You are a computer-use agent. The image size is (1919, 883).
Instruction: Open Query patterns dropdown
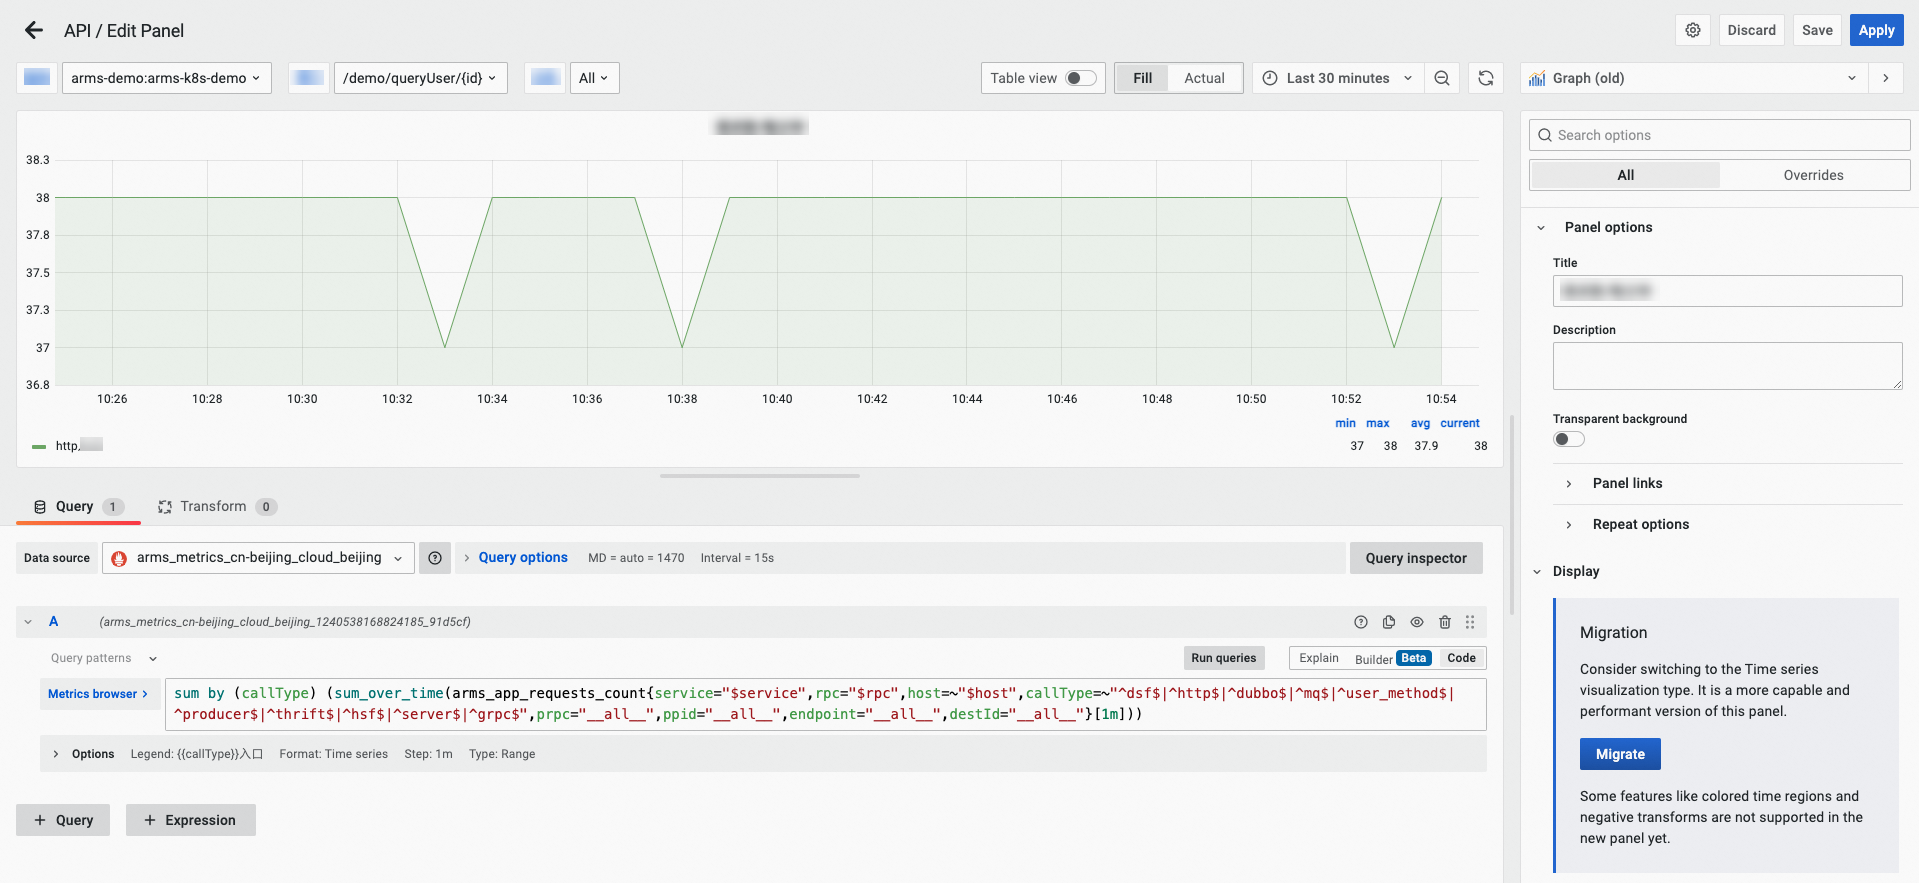click(104, 658)
